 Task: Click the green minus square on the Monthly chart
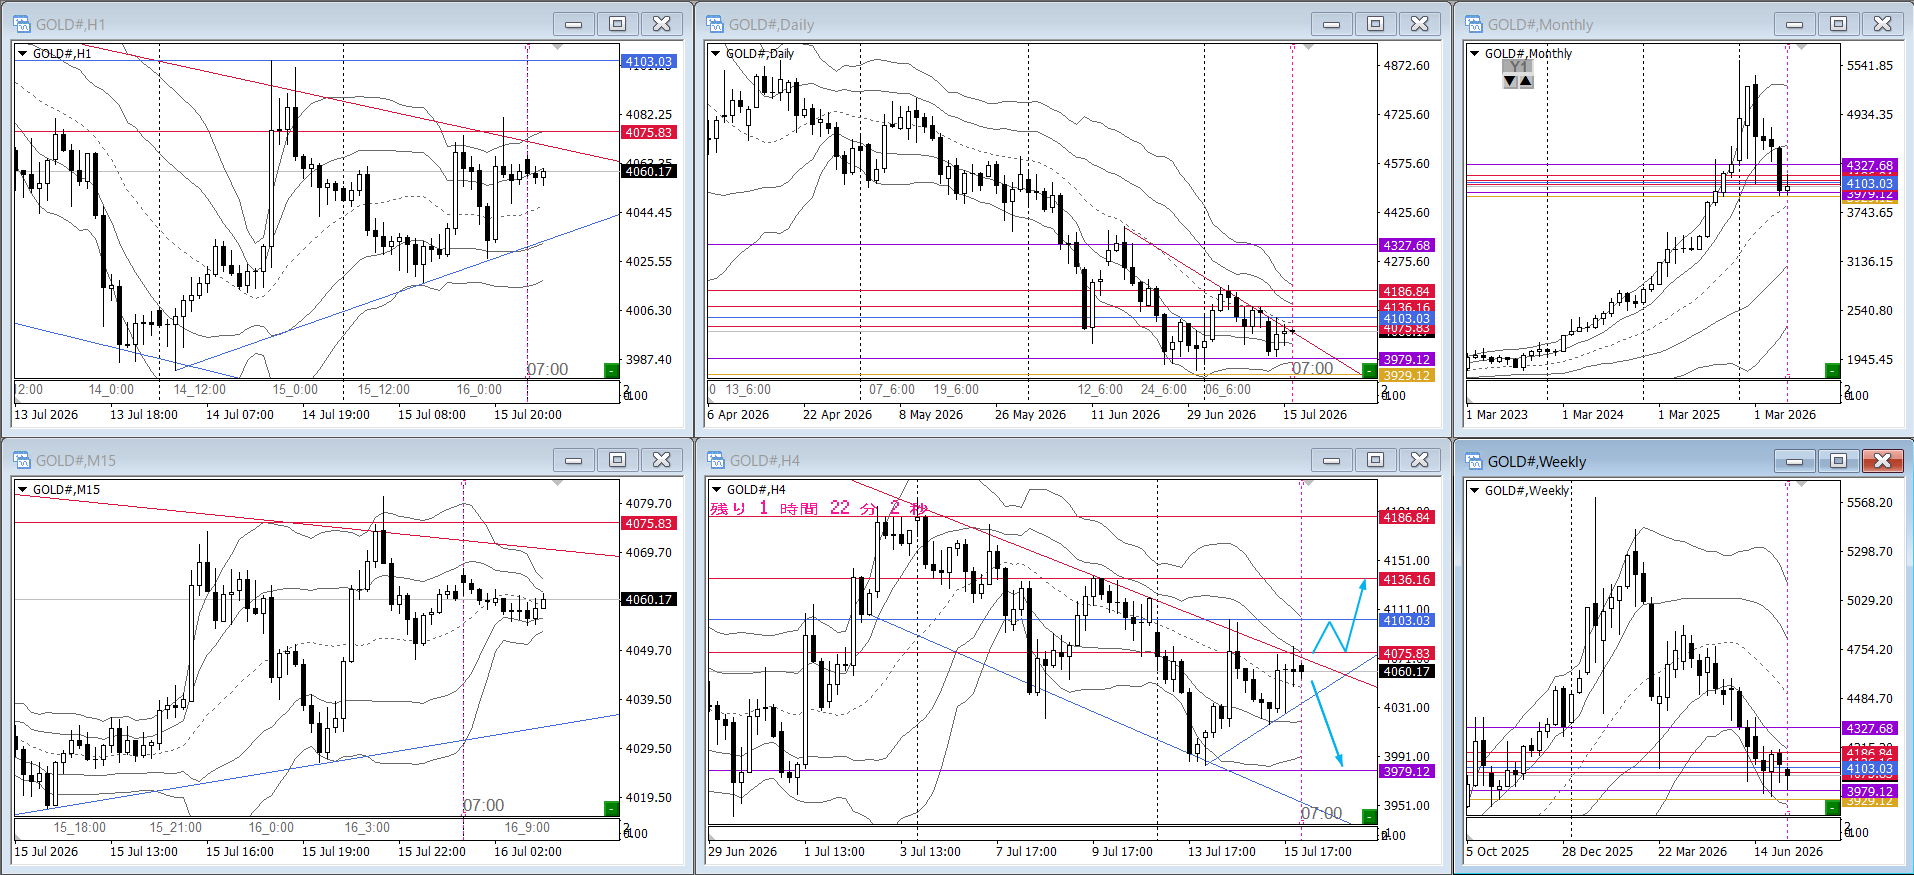1832,371
